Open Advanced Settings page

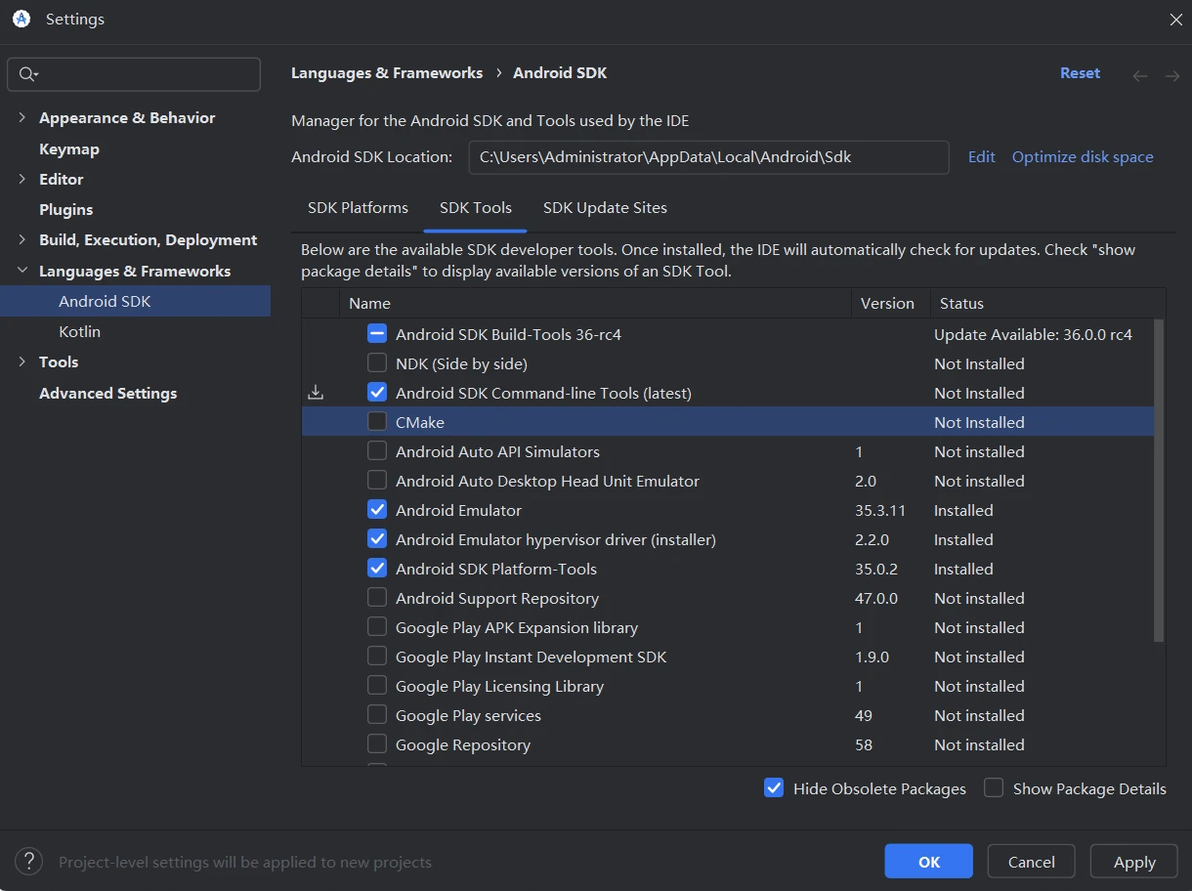coord(108,393)
